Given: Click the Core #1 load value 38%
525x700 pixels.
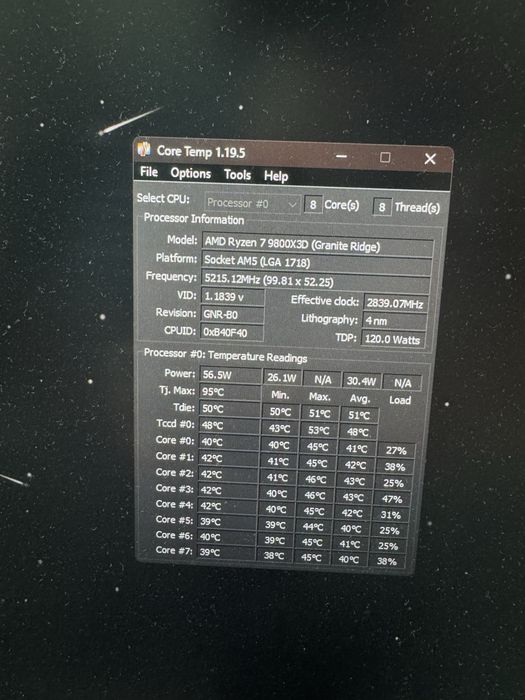Looking at the screenshot, I should point(395,467).
